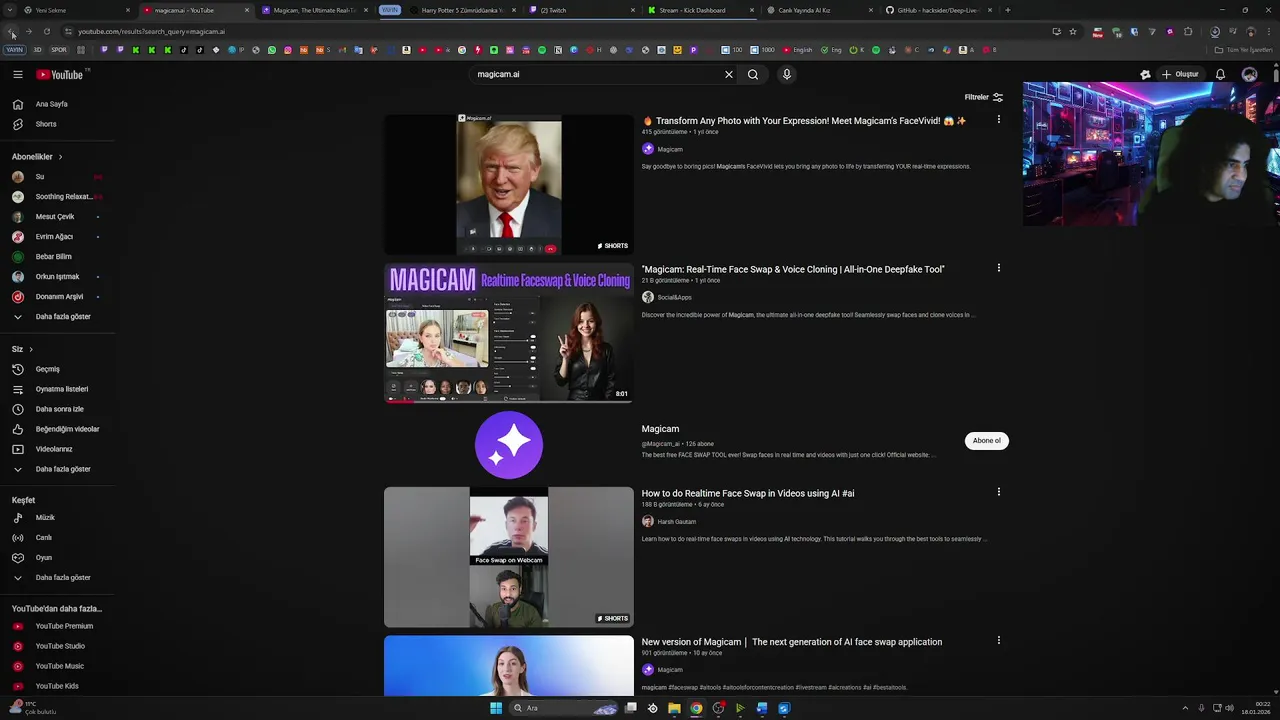Open the account avatar menu
The image size is (1280, 720).
coord(1249,74)
